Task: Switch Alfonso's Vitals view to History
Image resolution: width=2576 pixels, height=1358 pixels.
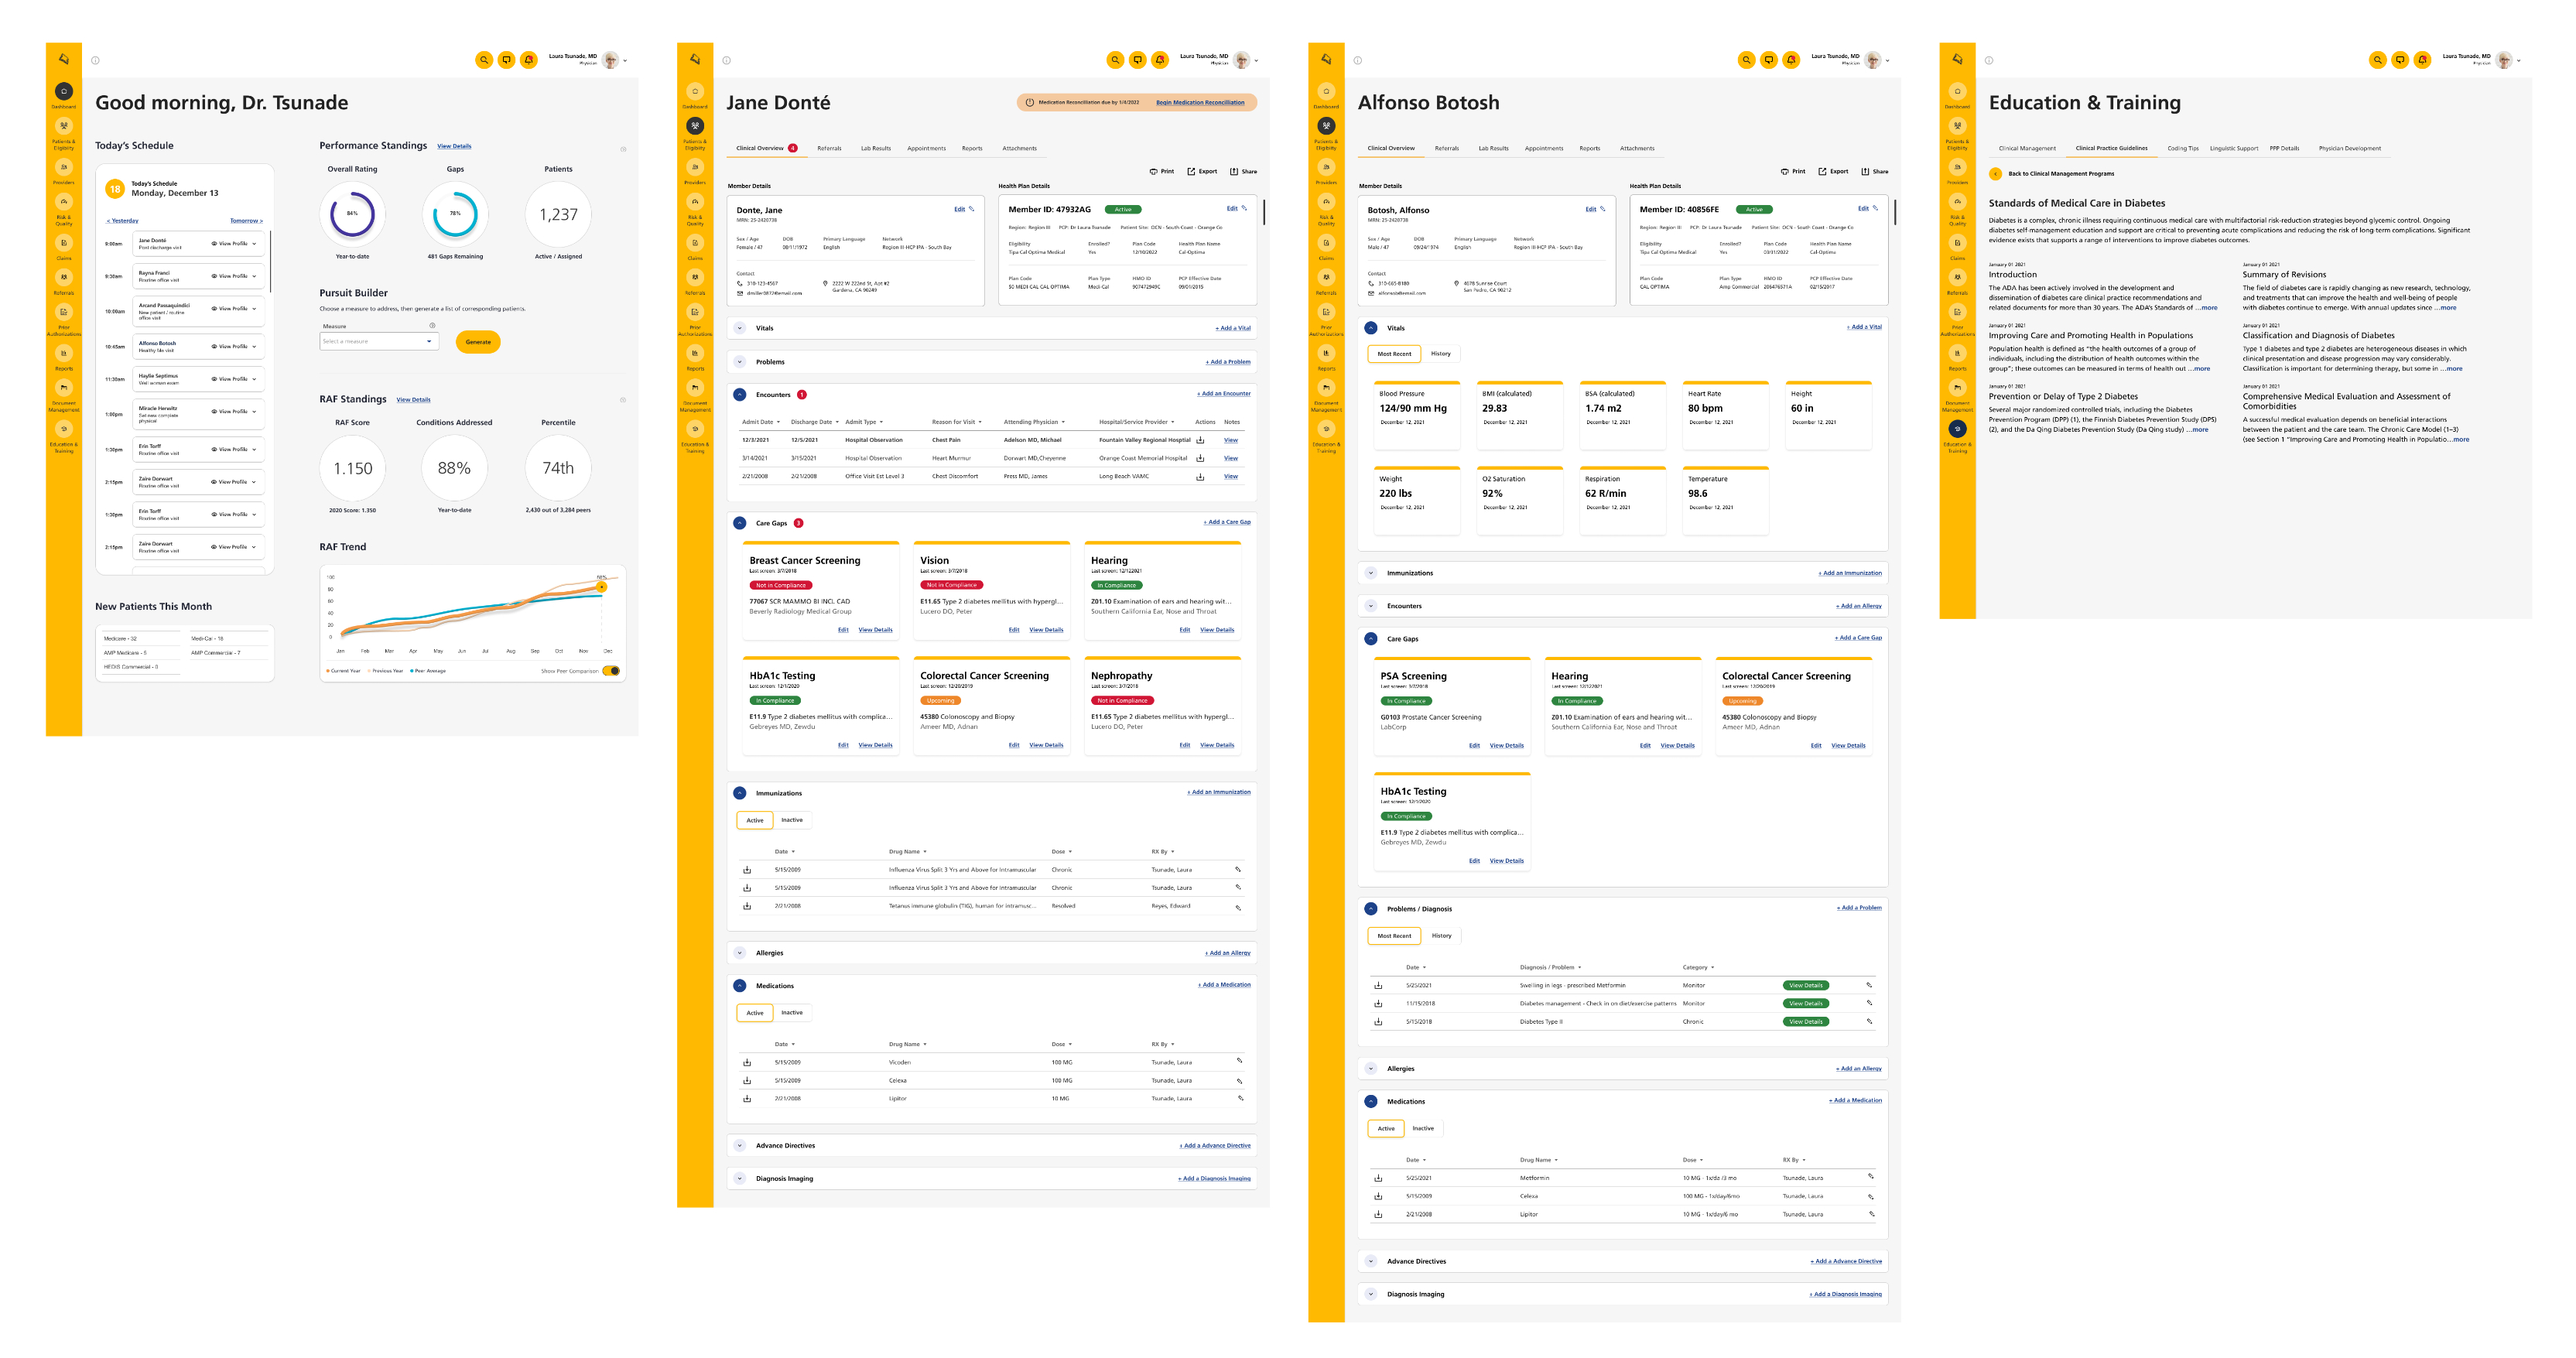Action: pos(1440,354)
